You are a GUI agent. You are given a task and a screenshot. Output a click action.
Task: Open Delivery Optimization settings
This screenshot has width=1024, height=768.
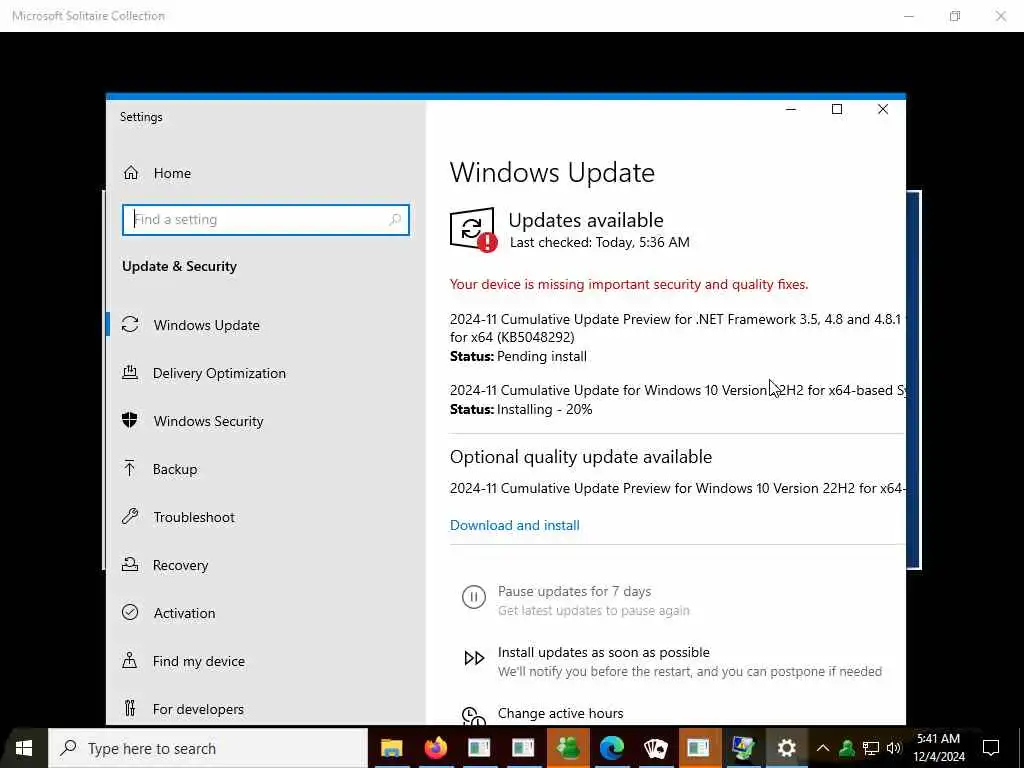[219, 373]
